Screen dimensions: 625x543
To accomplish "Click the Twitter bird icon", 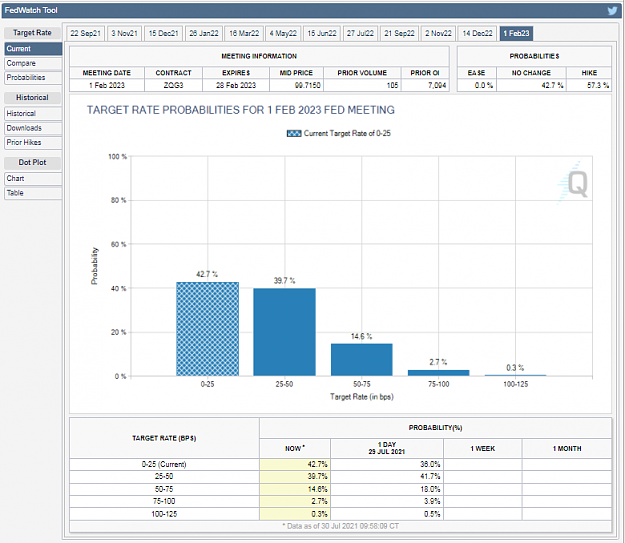I will coord(612,10).
